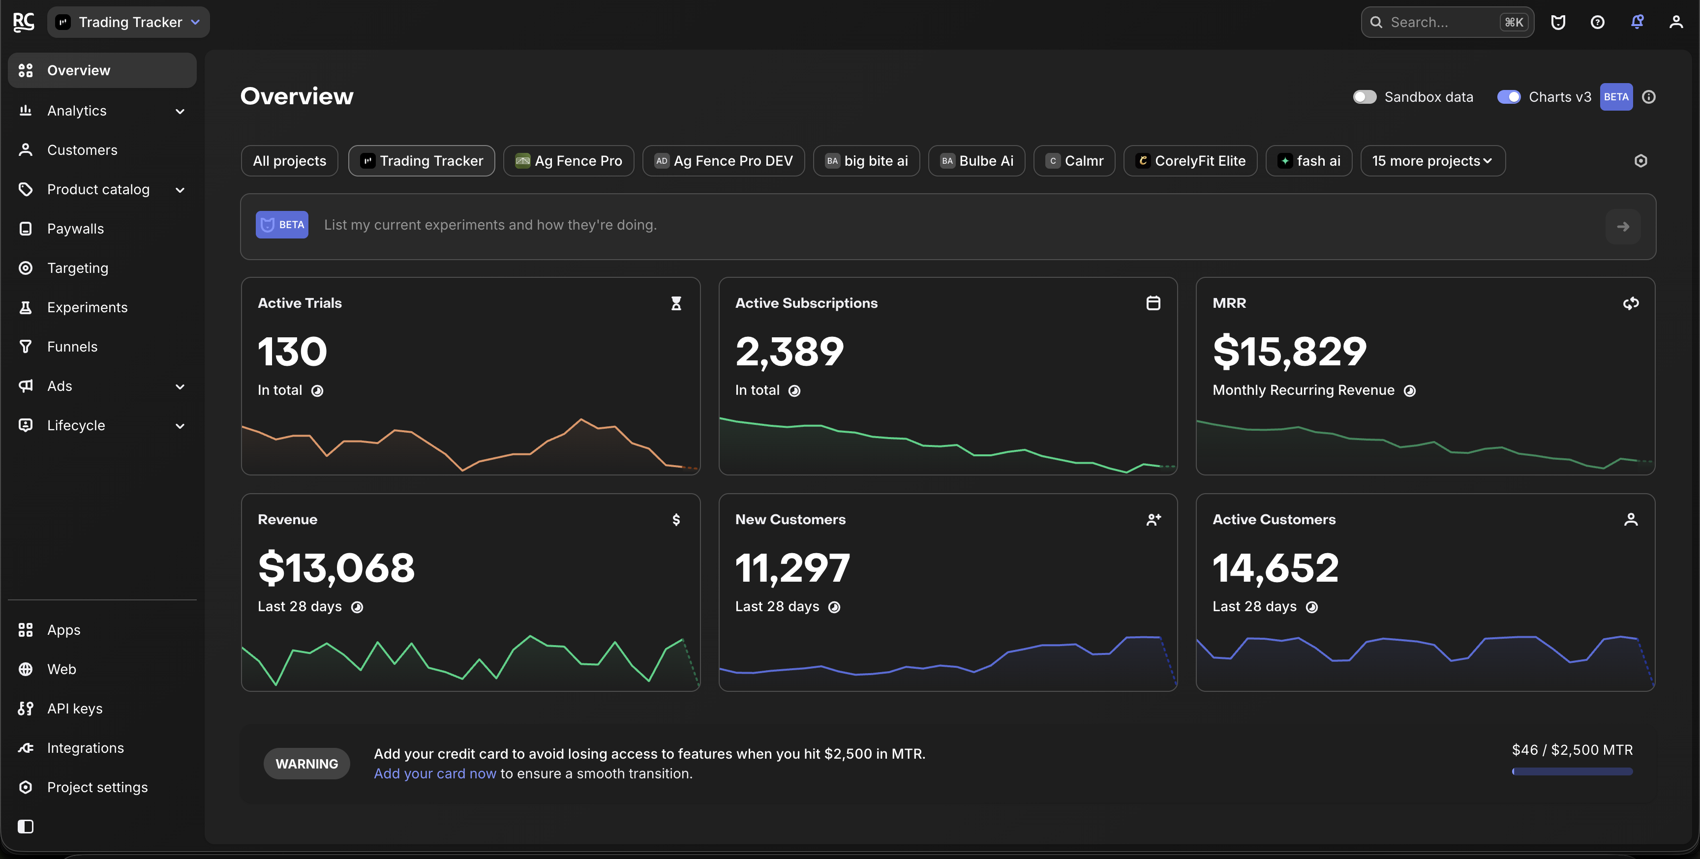1700x859 pixels.
Task: Click the info icon beside Active Trials 'In total'
Action: [x=317, y=391]
